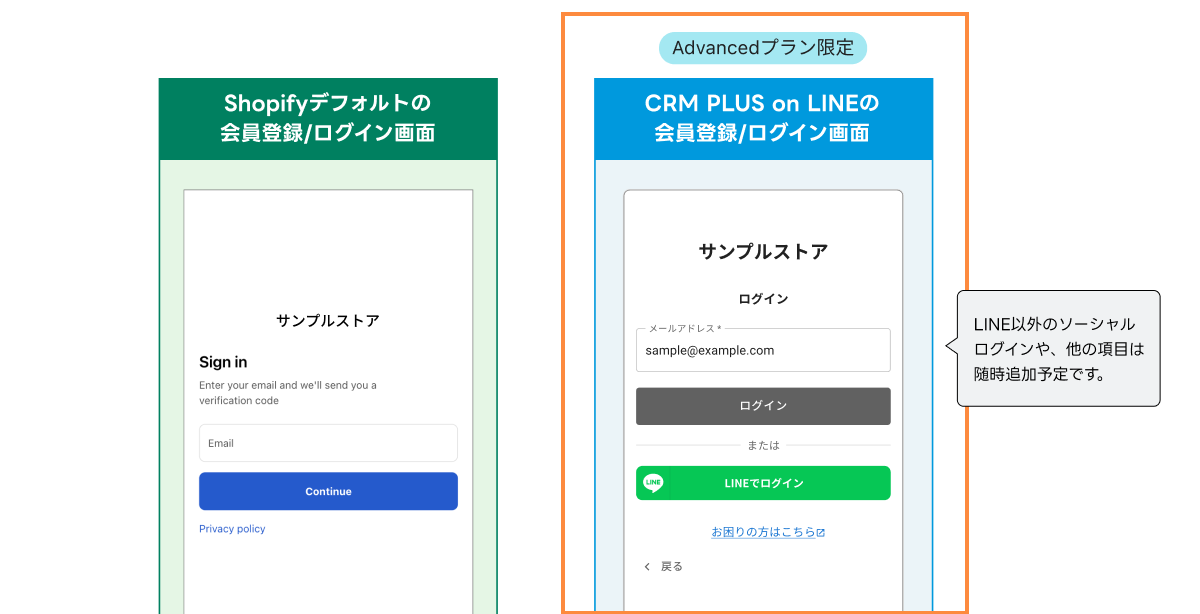This screenshot has width=1200, height=614.
Task: Click the gray ログイン button
Action: click(x=763, y=406)
